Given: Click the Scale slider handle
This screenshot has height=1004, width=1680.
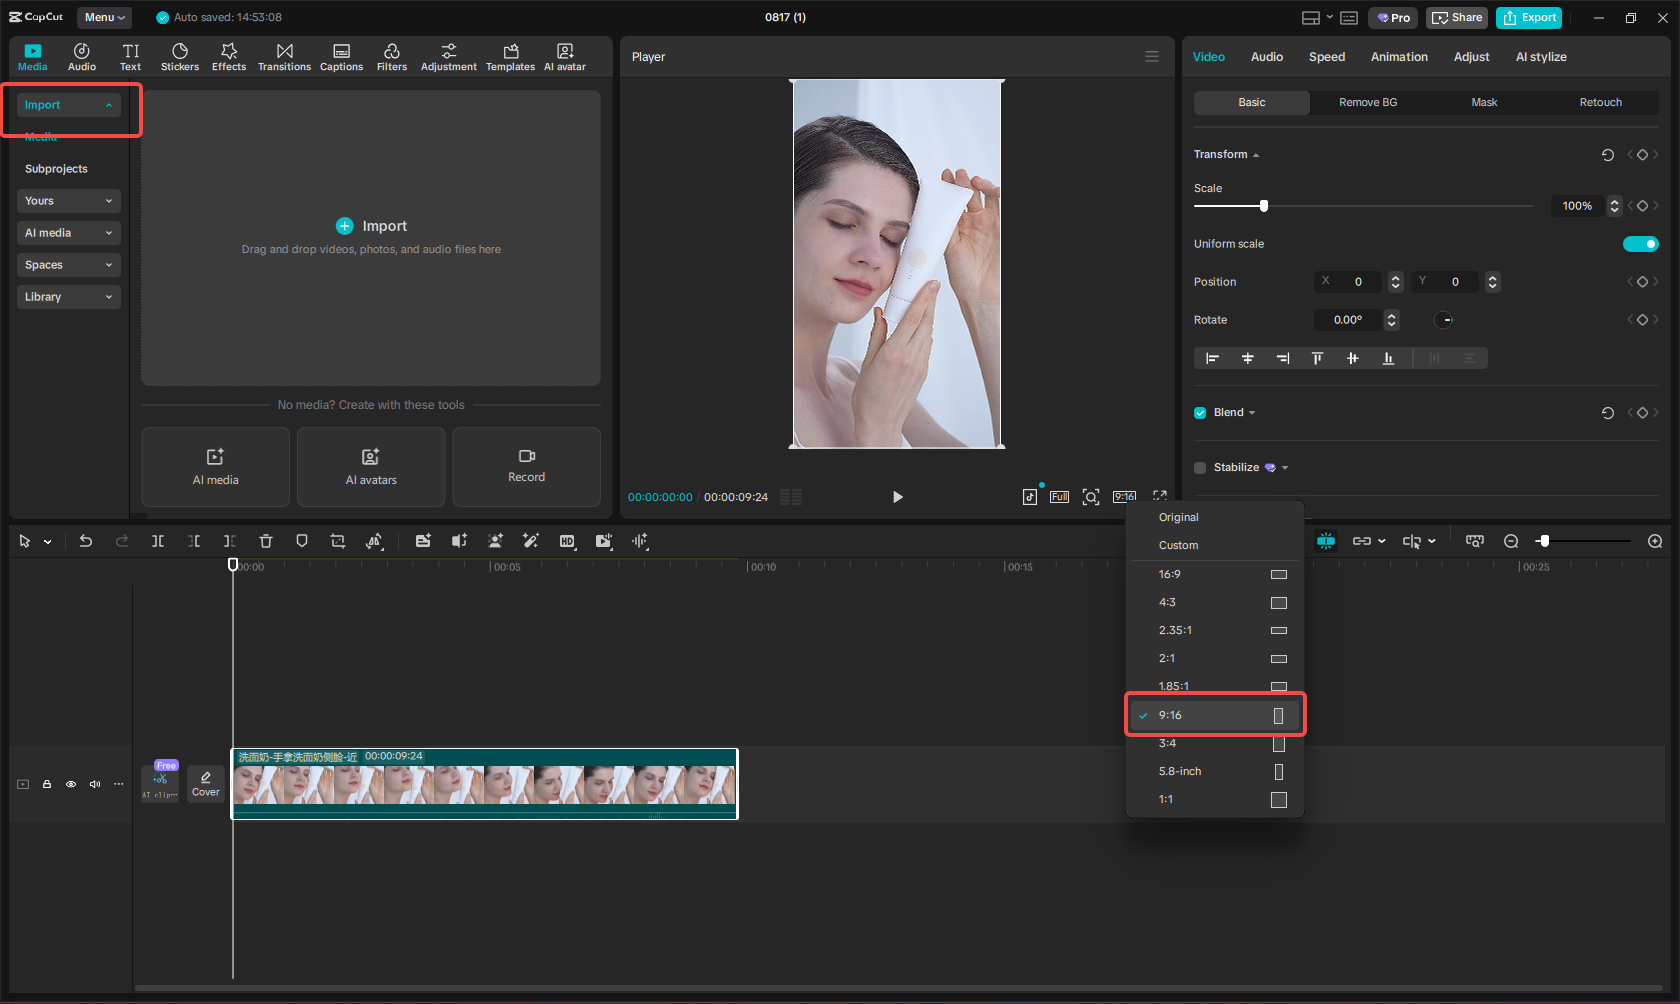Looking at the screenshot, I should (x=1264, y=206).
